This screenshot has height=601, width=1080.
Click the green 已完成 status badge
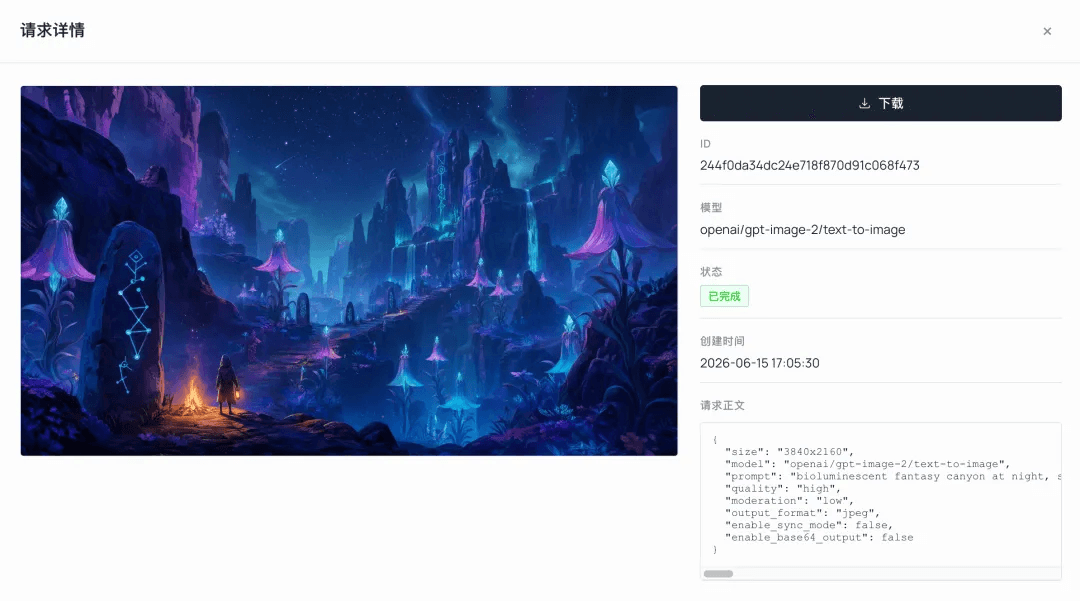pos(724,296)
